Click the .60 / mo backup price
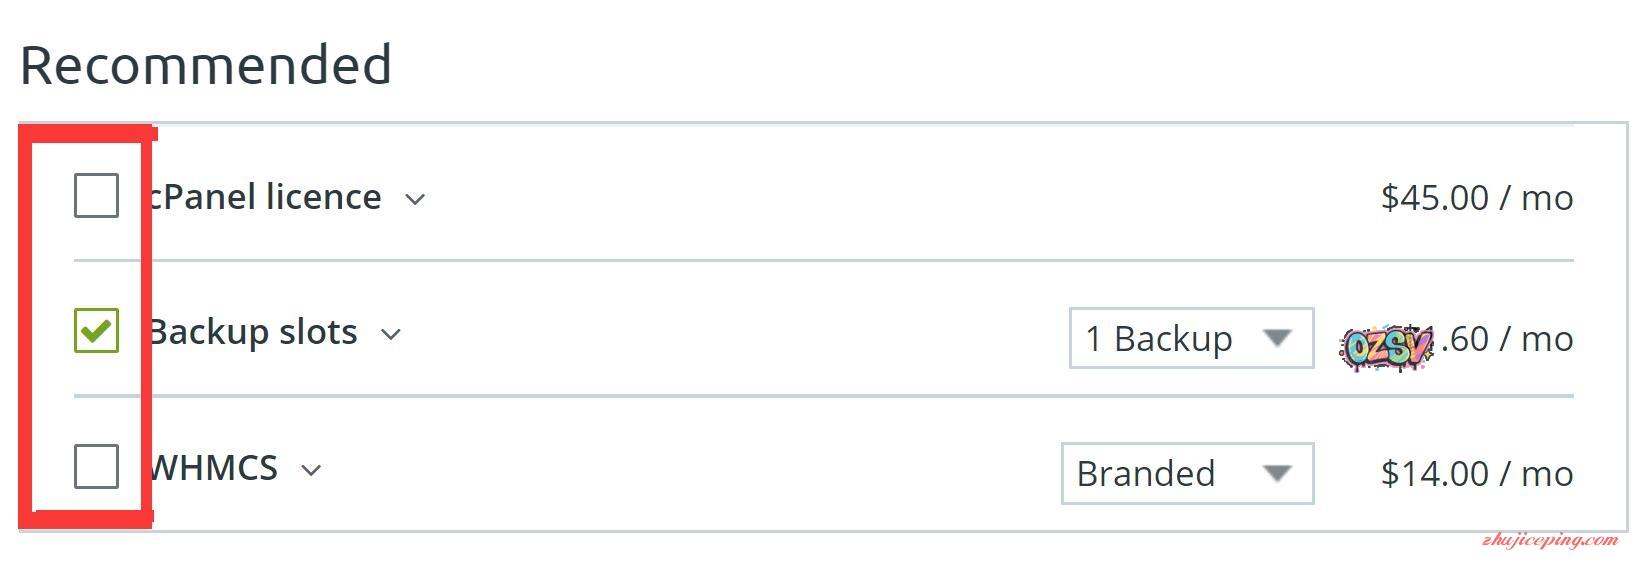Image resolution: width=1637 pixels, height=573 pixels. [1508, 339]
